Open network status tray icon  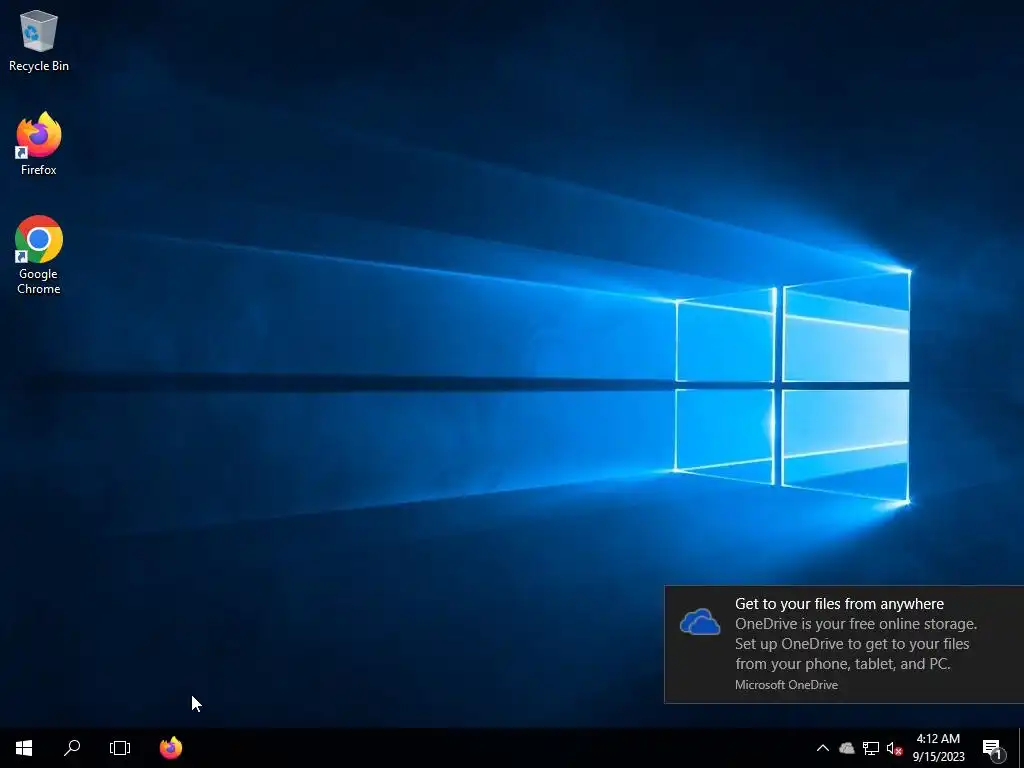[x=871, y=748]
